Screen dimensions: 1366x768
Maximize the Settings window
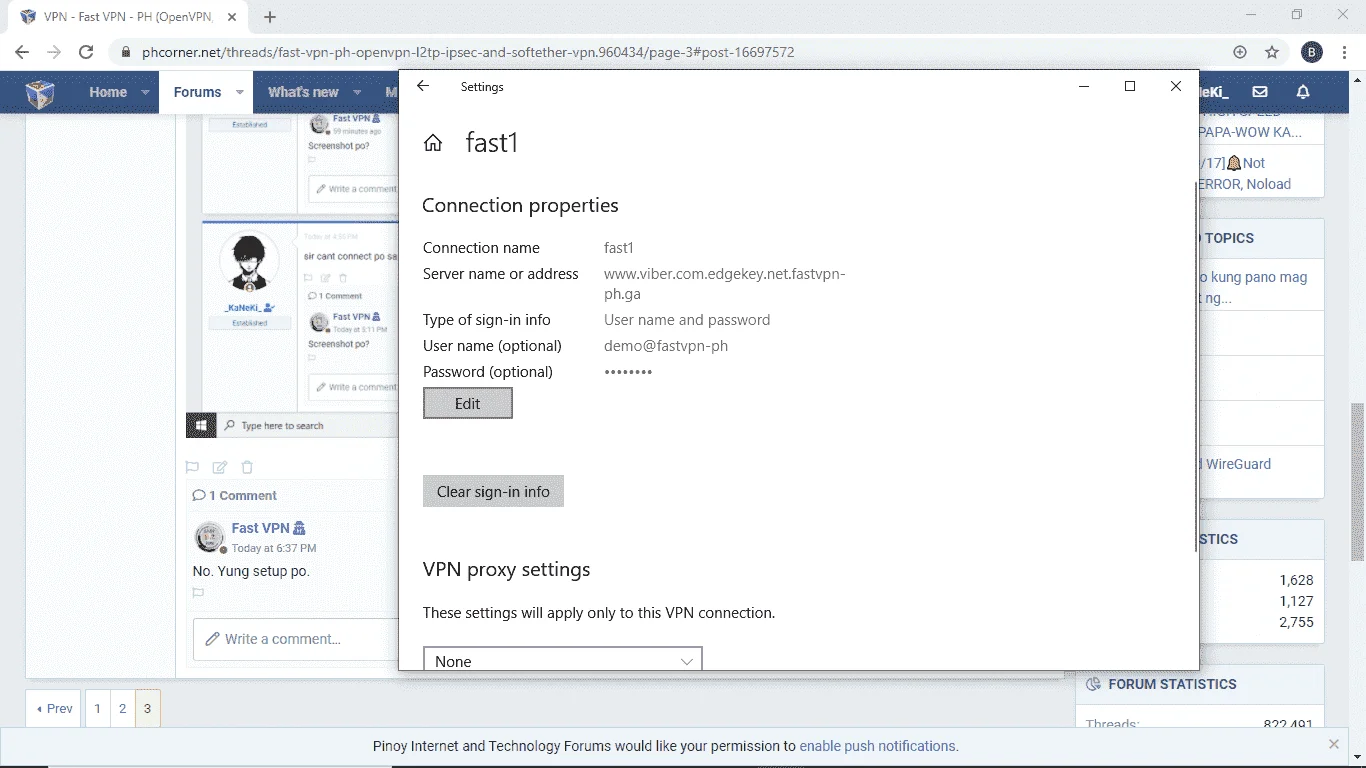pos(1130,86)
